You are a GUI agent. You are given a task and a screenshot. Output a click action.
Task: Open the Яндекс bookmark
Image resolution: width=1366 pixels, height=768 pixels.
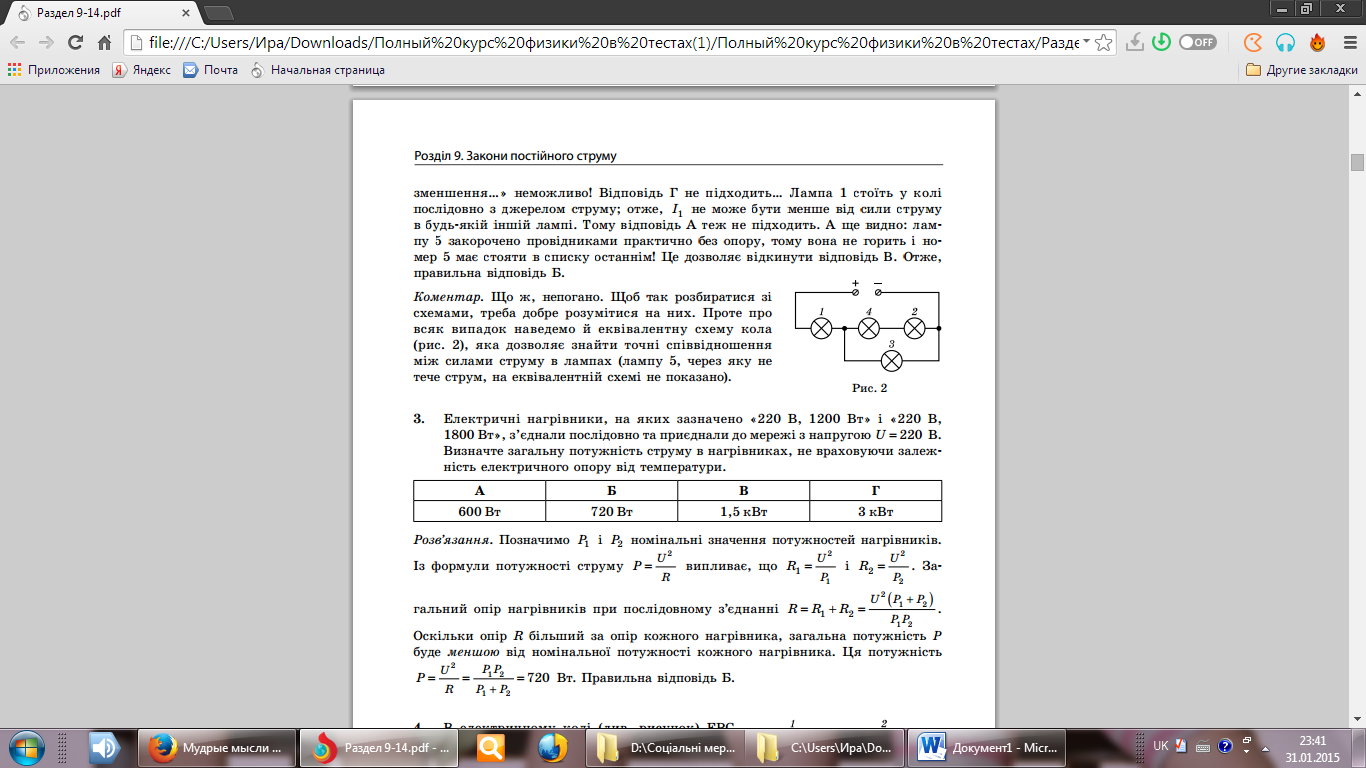(x=141, y=70)
